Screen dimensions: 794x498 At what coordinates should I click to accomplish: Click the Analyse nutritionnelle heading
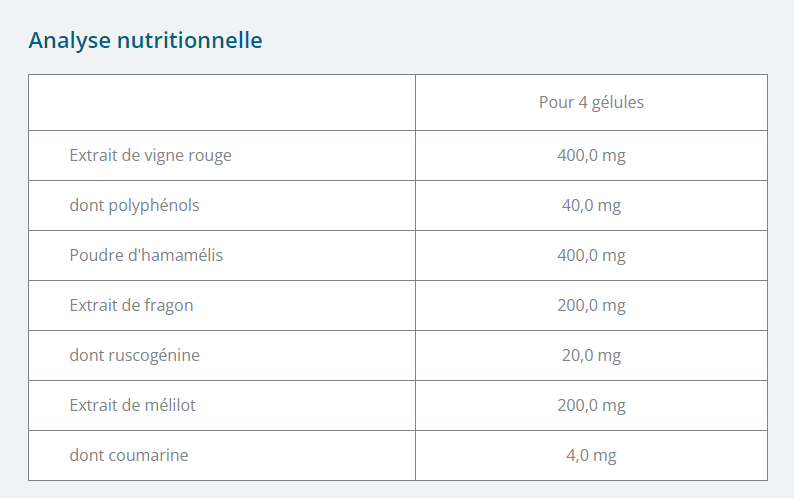[x=145, y=41]
